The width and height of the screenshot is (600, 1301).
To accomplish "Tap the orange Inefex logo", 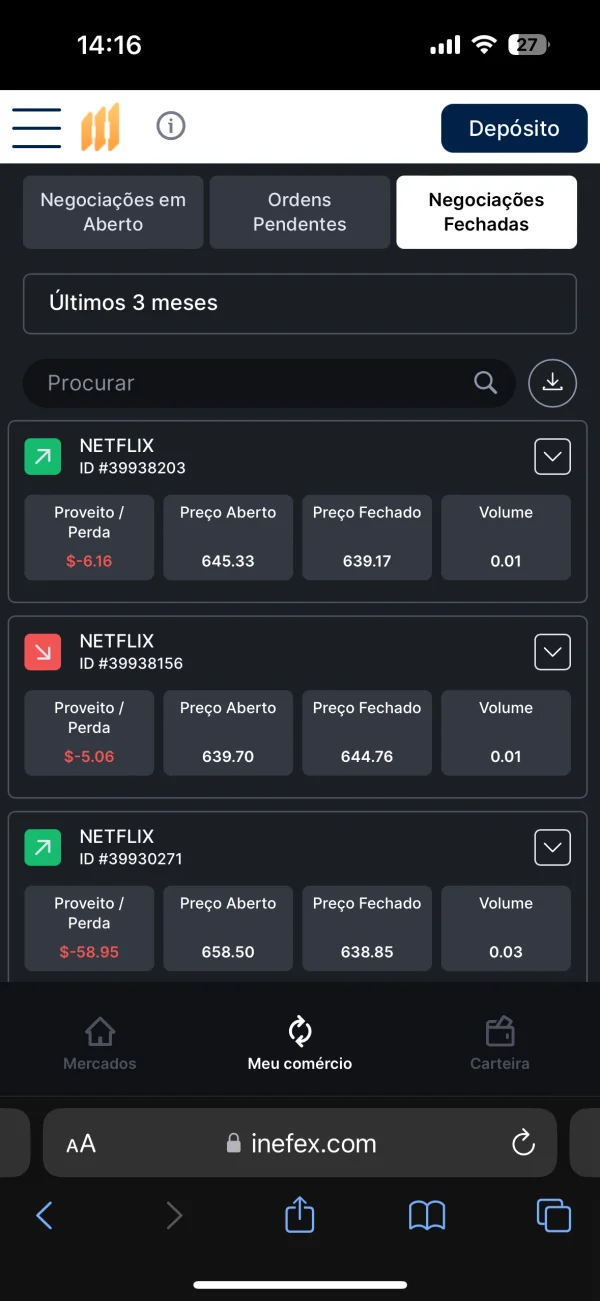I will point(100,127).
